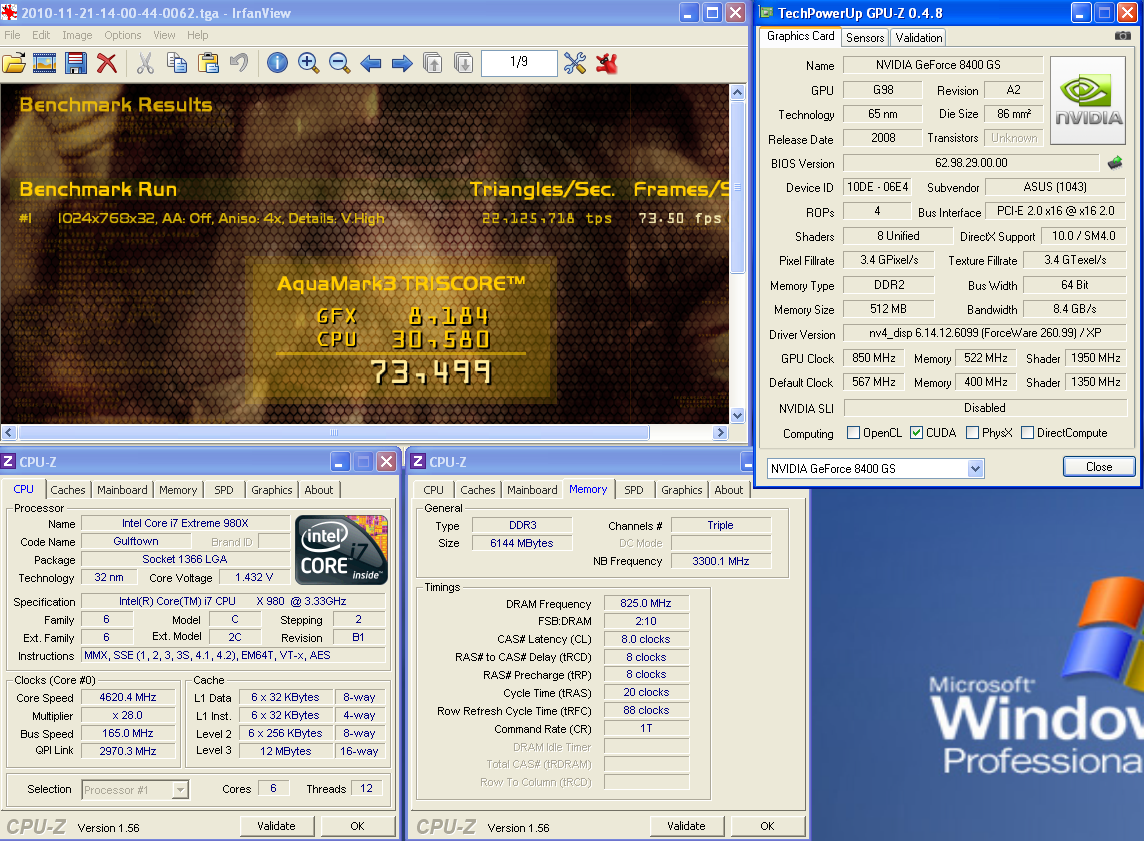
Task: Click the BIOS save chip icon in GPU-Z
Action: [1115, 163]
